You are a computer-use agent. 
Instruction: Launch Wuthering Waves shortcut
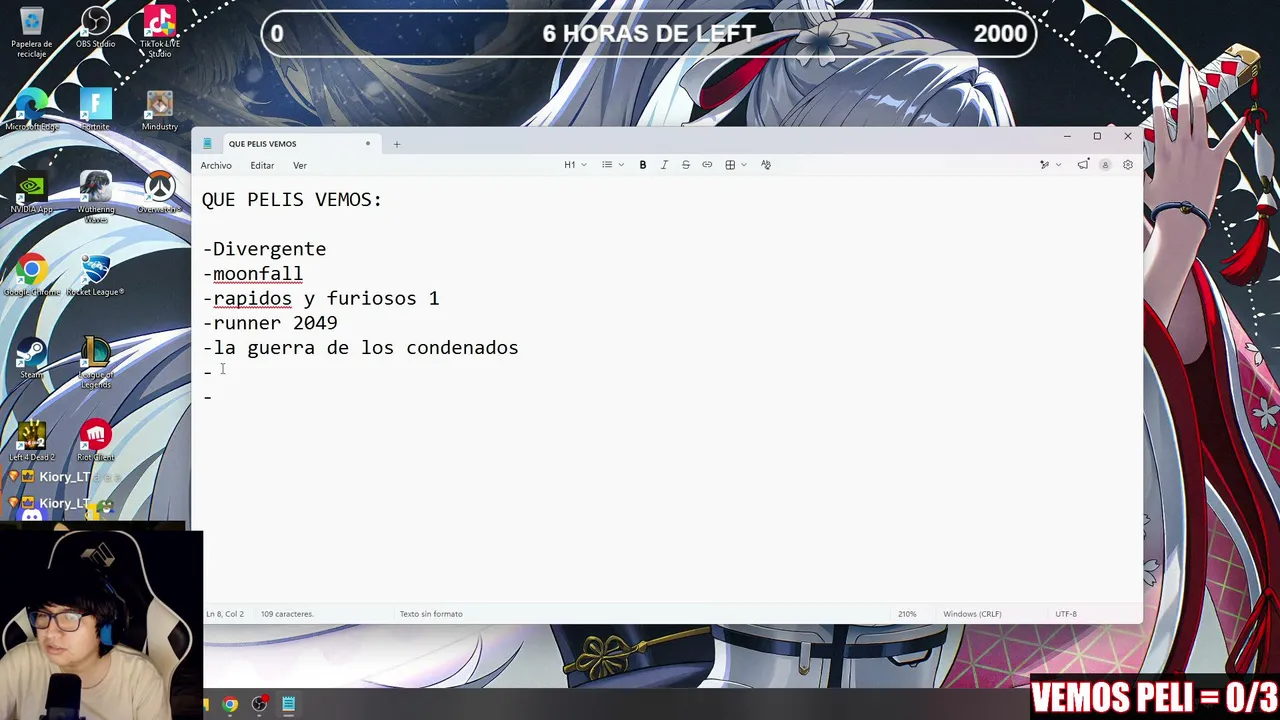pyautogui.click(x=95, y=196)
